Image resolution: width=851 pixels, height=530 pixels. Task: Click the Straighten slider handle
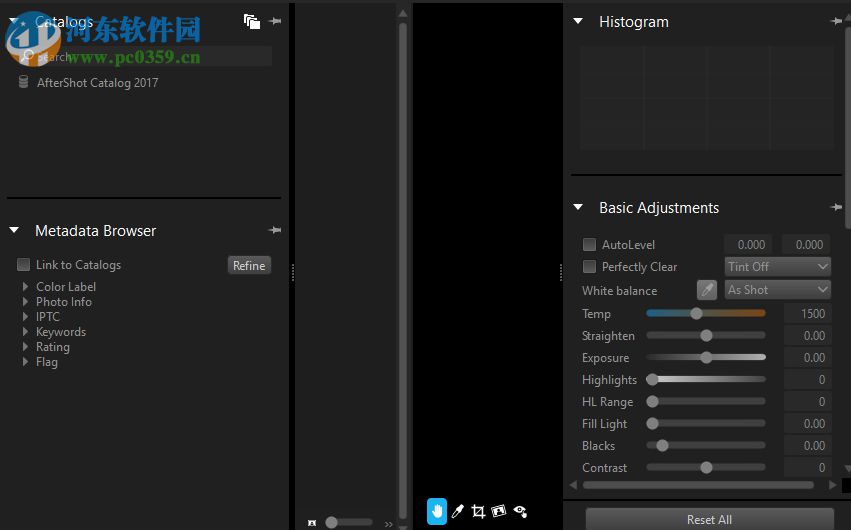coord(706,336)
